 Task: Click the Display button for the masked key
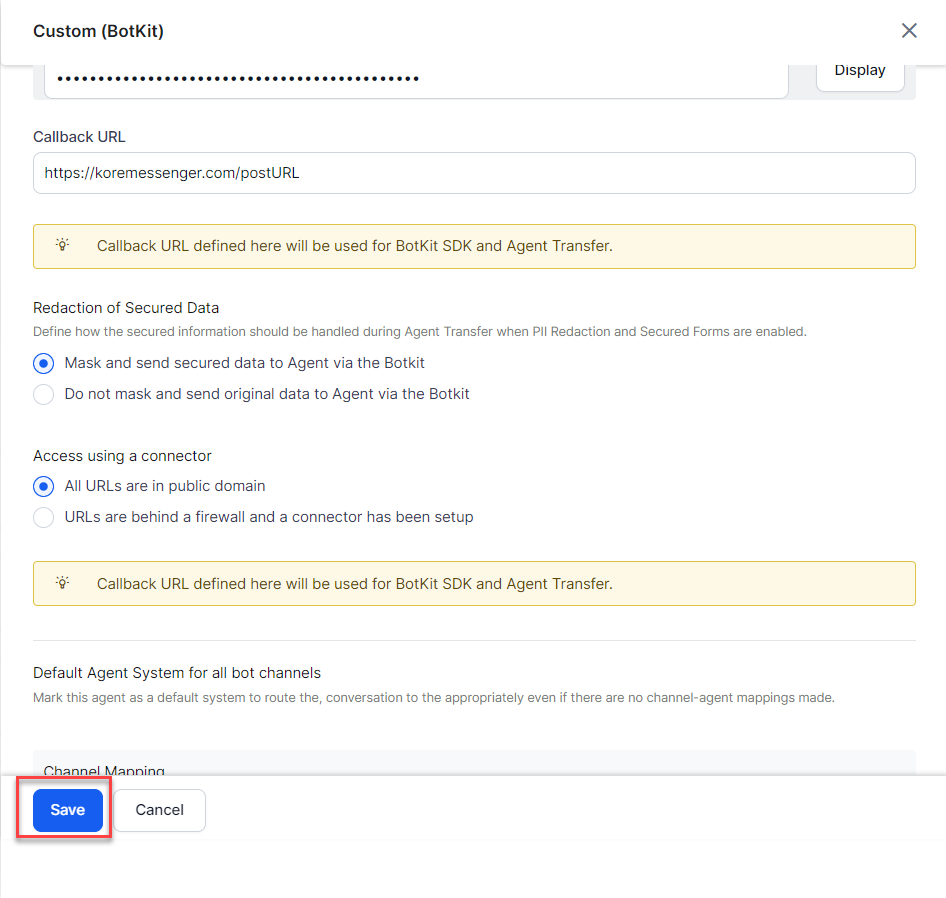point(860,71)
